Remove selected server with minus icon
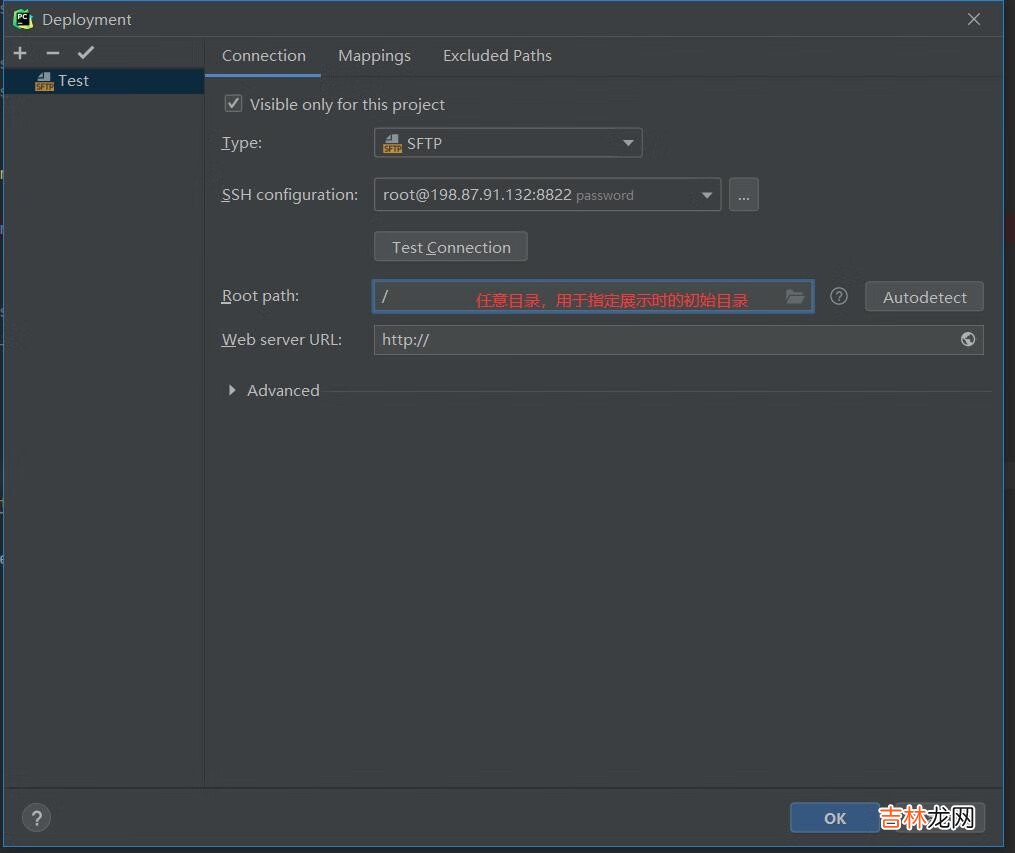This screenshot has width=1015, height=853. click(x=53, y=53)
